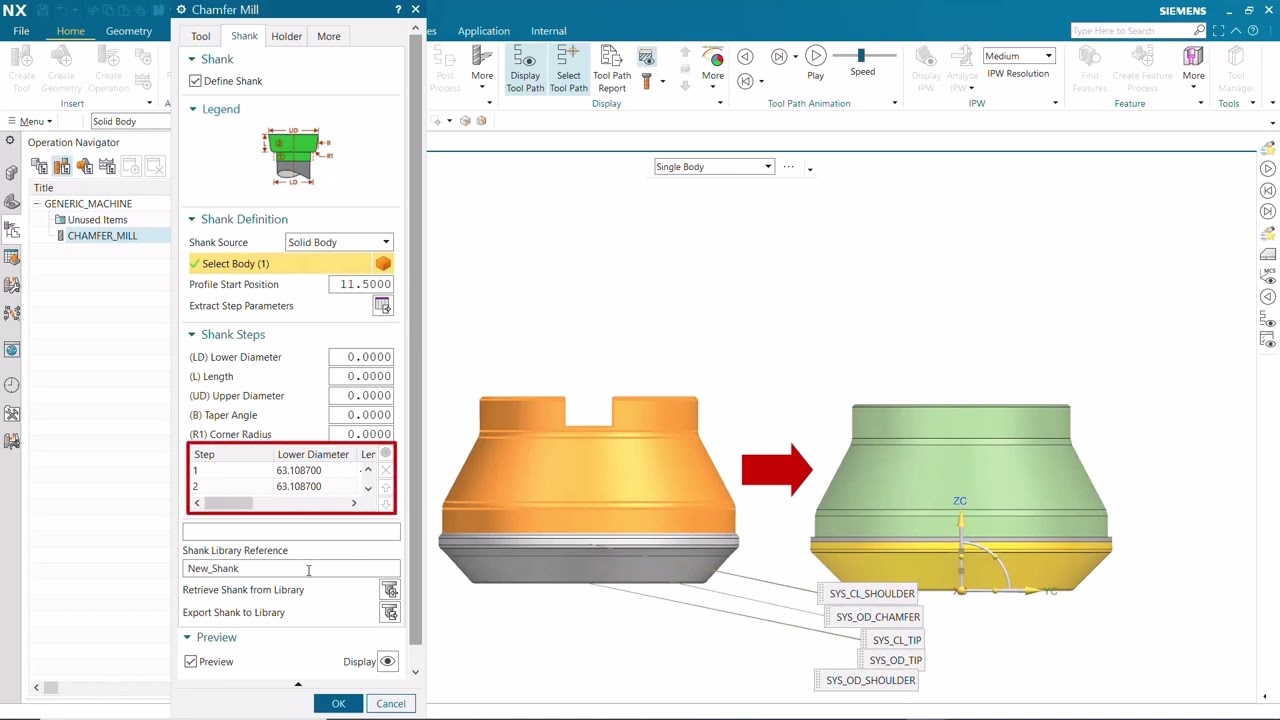Click the Export Shank to Library icon
Screen dimensions: 1280x720
[389, 613]
